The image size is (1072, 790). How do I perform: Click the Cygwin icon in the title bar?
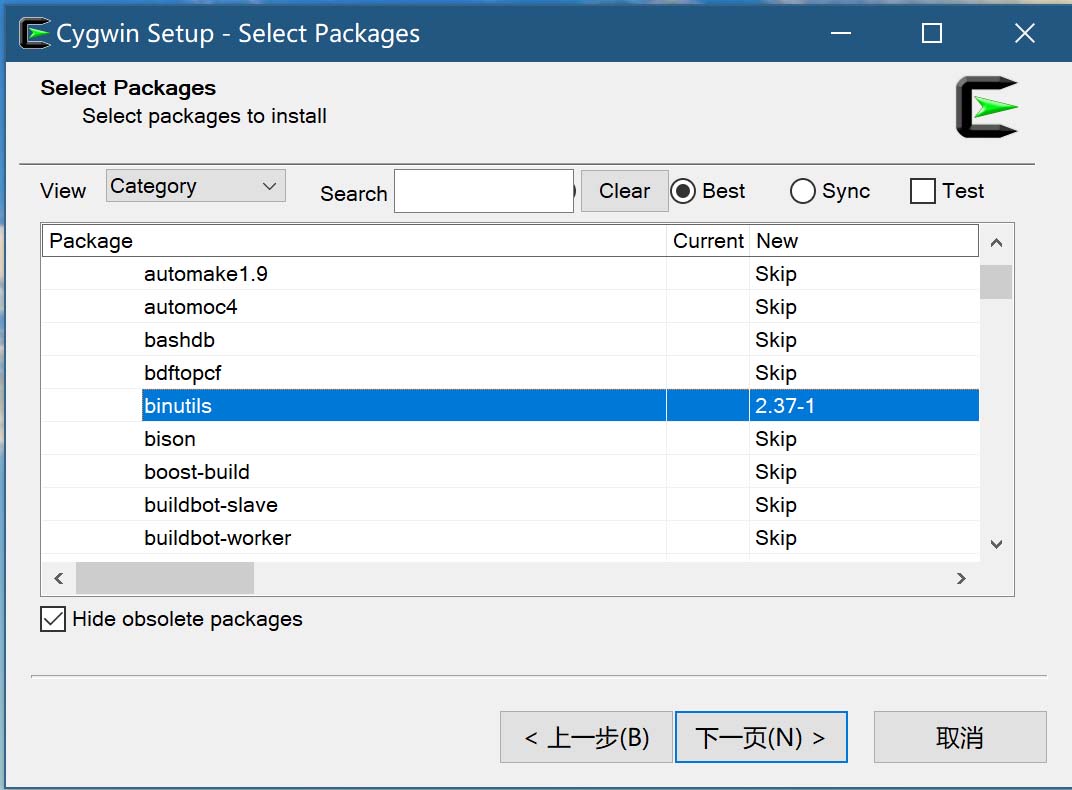(x=34, y=33)
